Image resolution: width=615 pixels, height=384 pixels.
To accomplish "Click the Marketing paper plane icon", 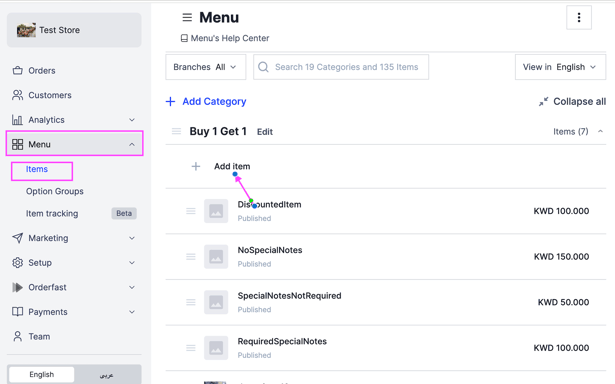I will pyautogui.click(x=17, y=238).
